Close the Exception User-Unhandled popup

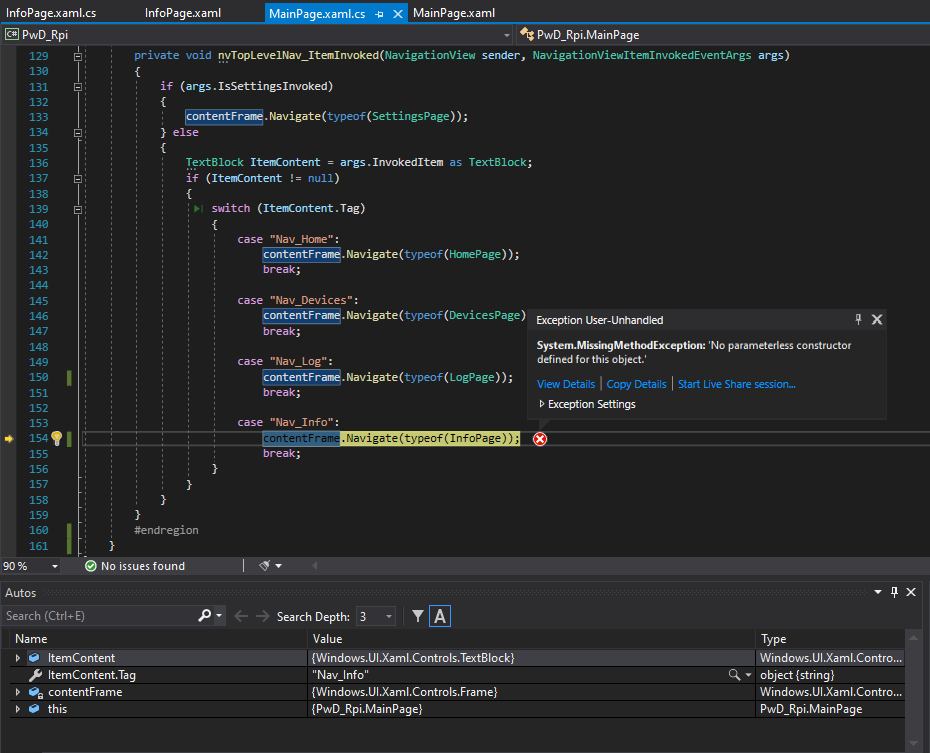click(877, 320)
